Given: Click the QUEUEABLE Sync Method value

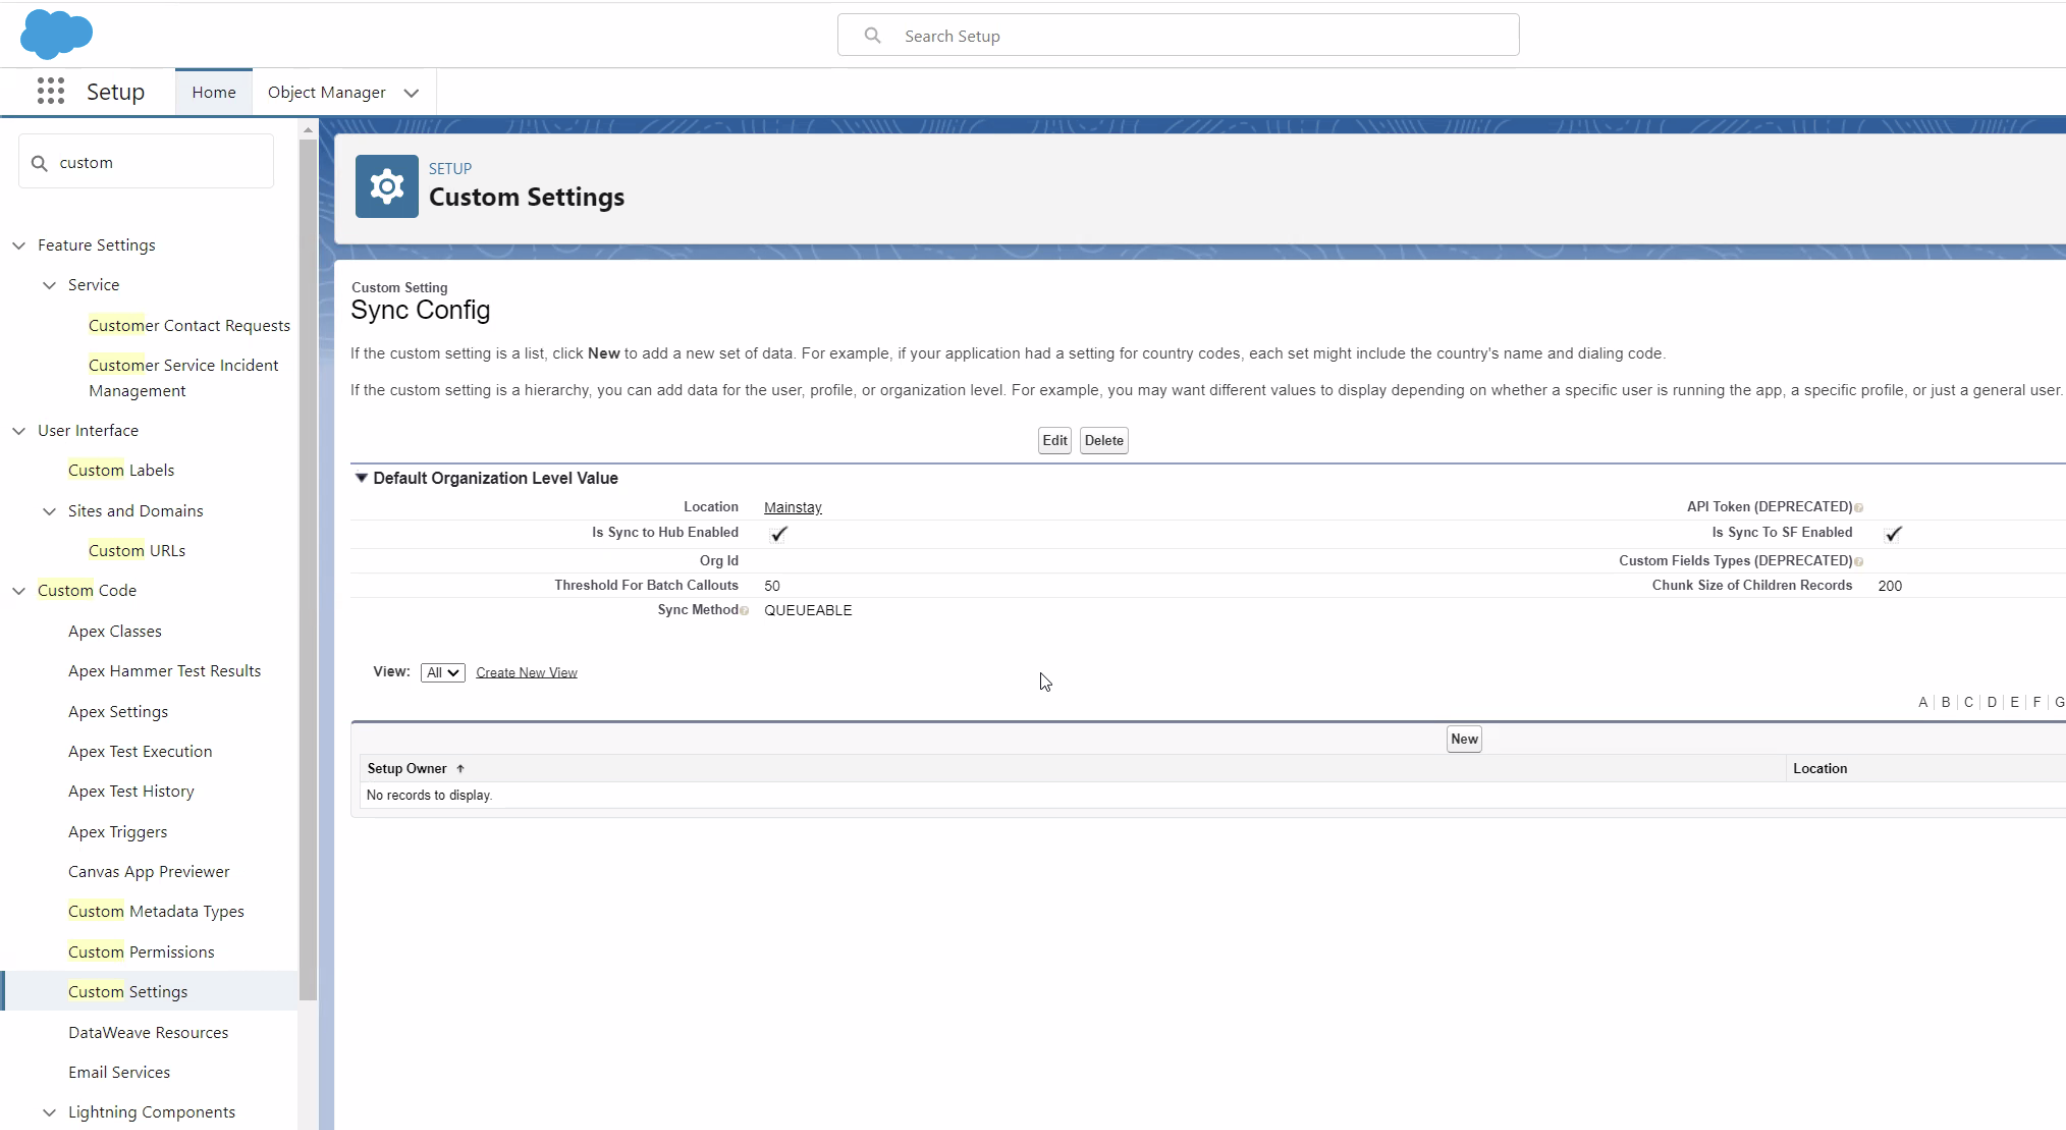Looking at the screenshot, I should (x=807, y=610).
